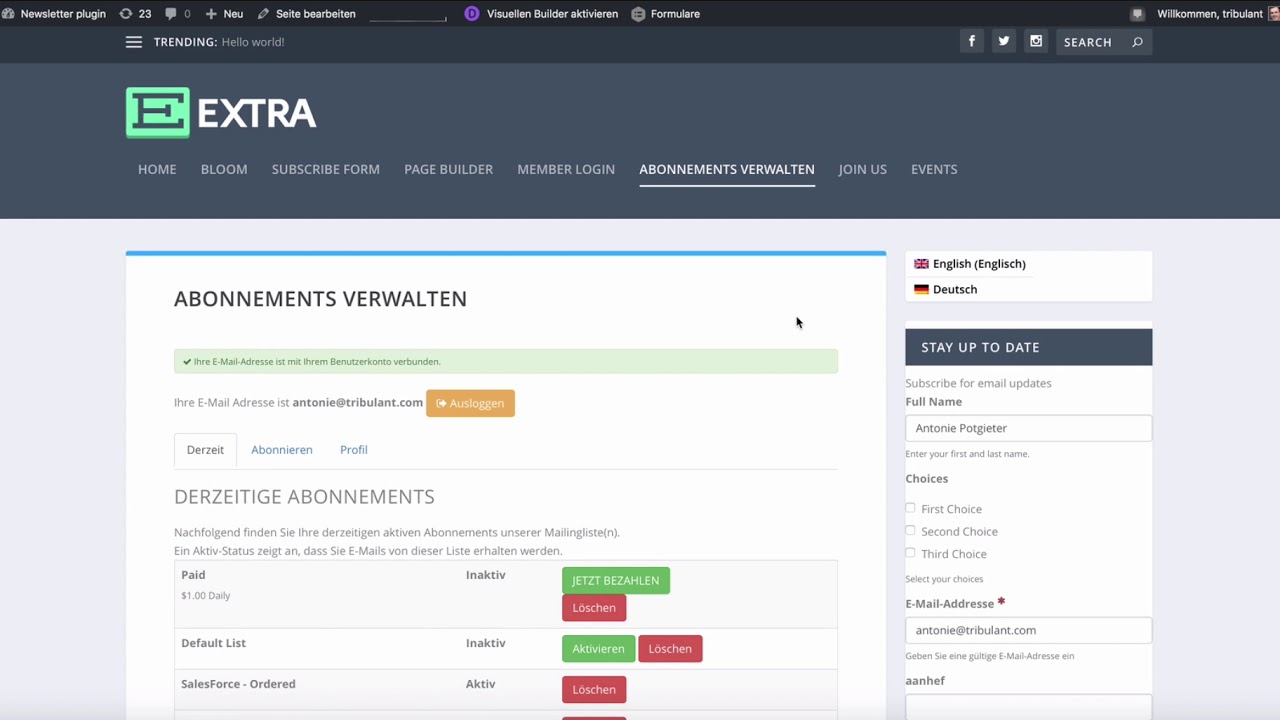Open the Derzeit tab

[205, 450]
